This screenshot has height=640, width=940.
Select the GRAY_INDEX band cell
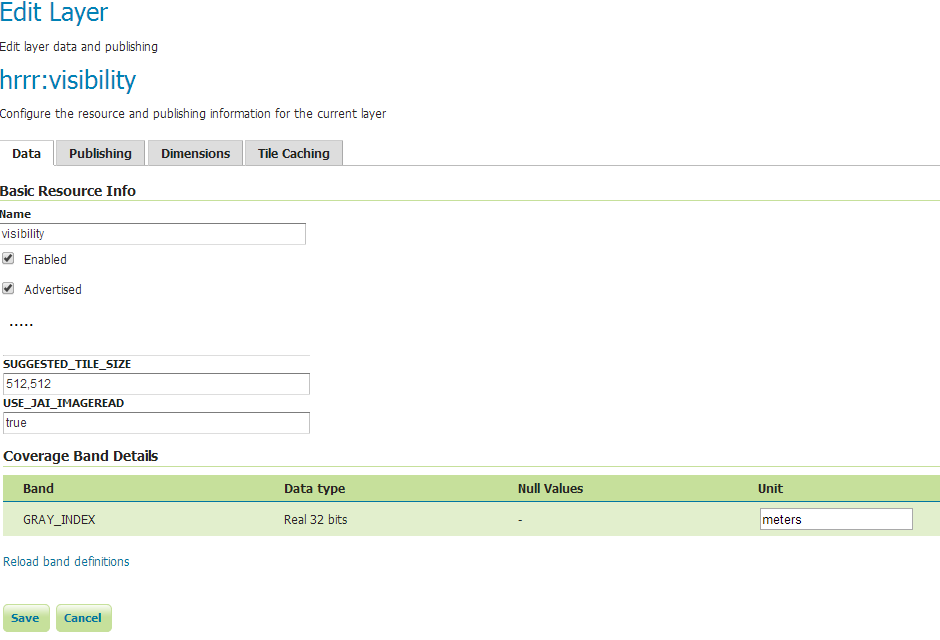tap(59, 520)
